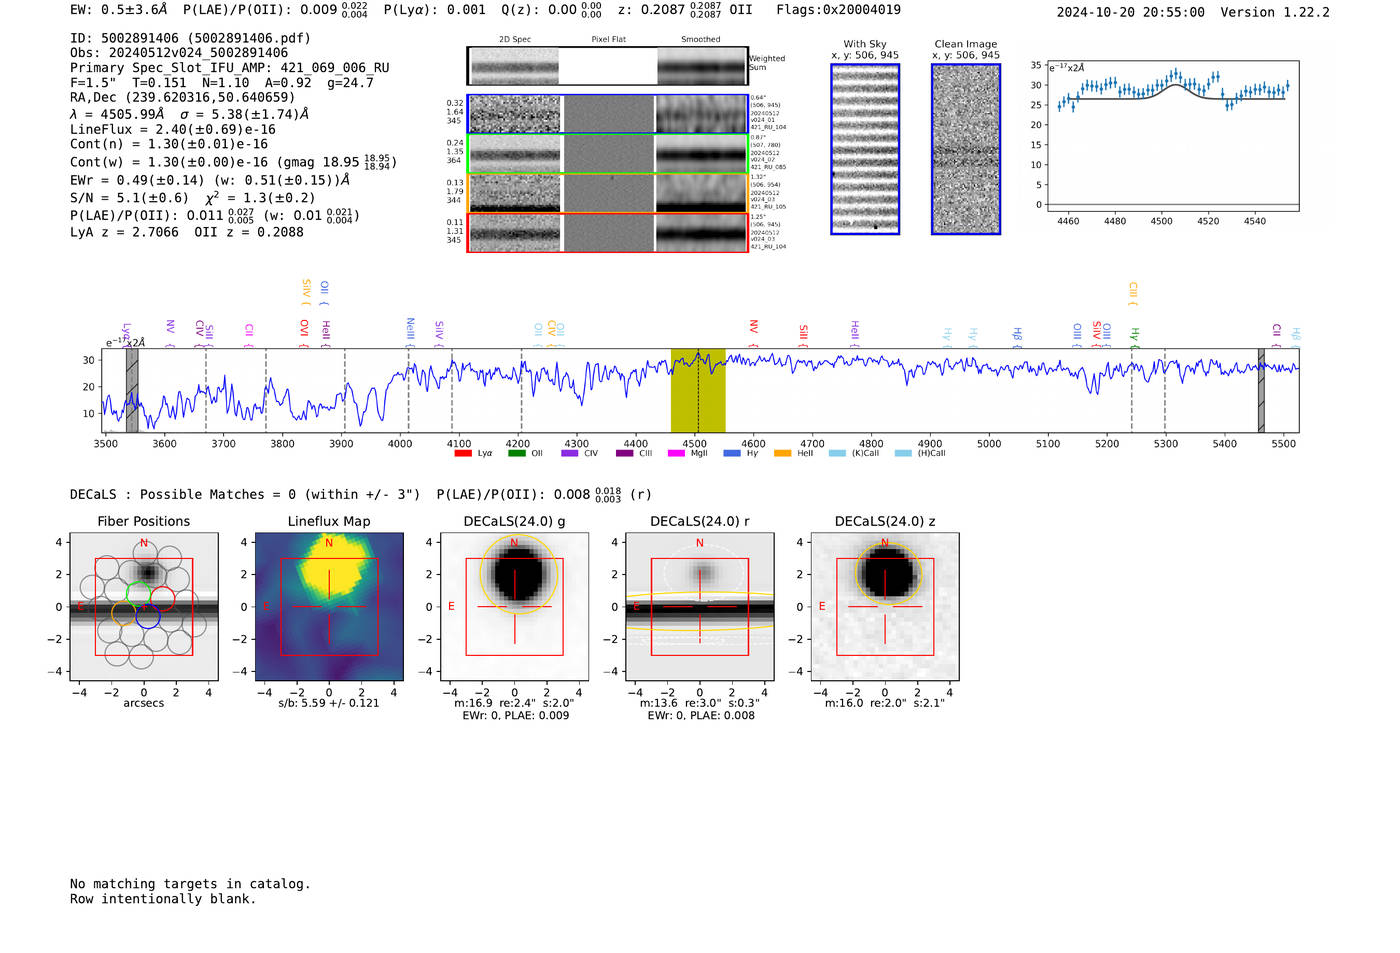1400x953 pixels.
Task: Open the DECaLS(24.0) g image
Action: coord(514,607)
